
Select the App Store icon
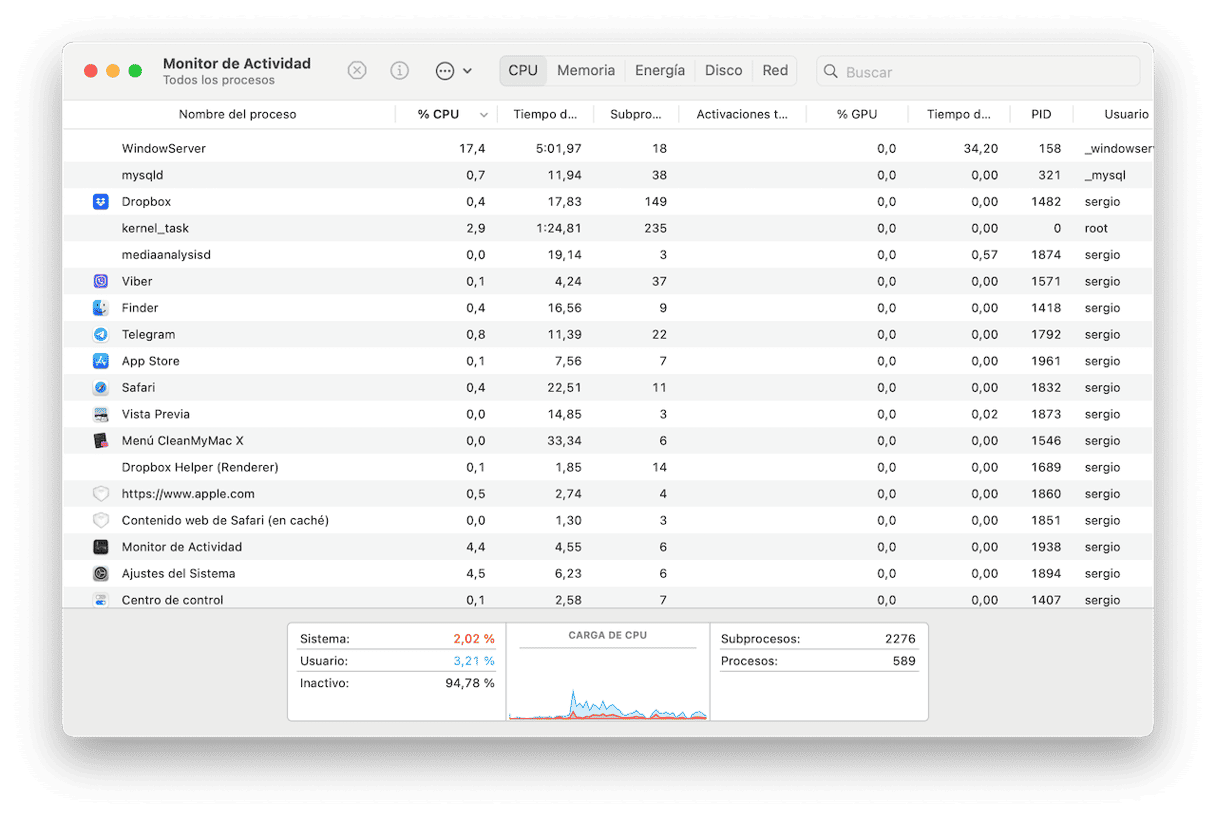point(101,361)
